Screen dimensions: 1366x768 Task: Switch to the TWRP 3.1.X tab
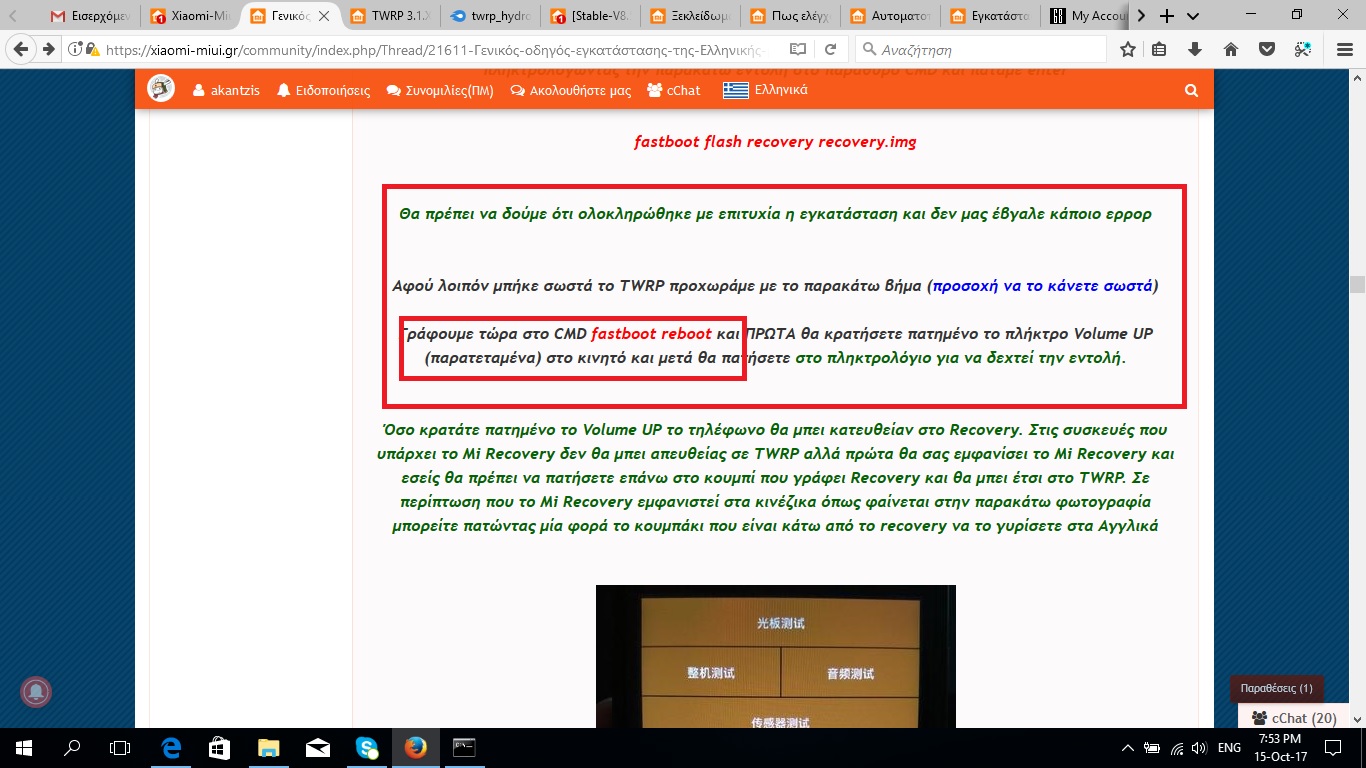(391, 16)
